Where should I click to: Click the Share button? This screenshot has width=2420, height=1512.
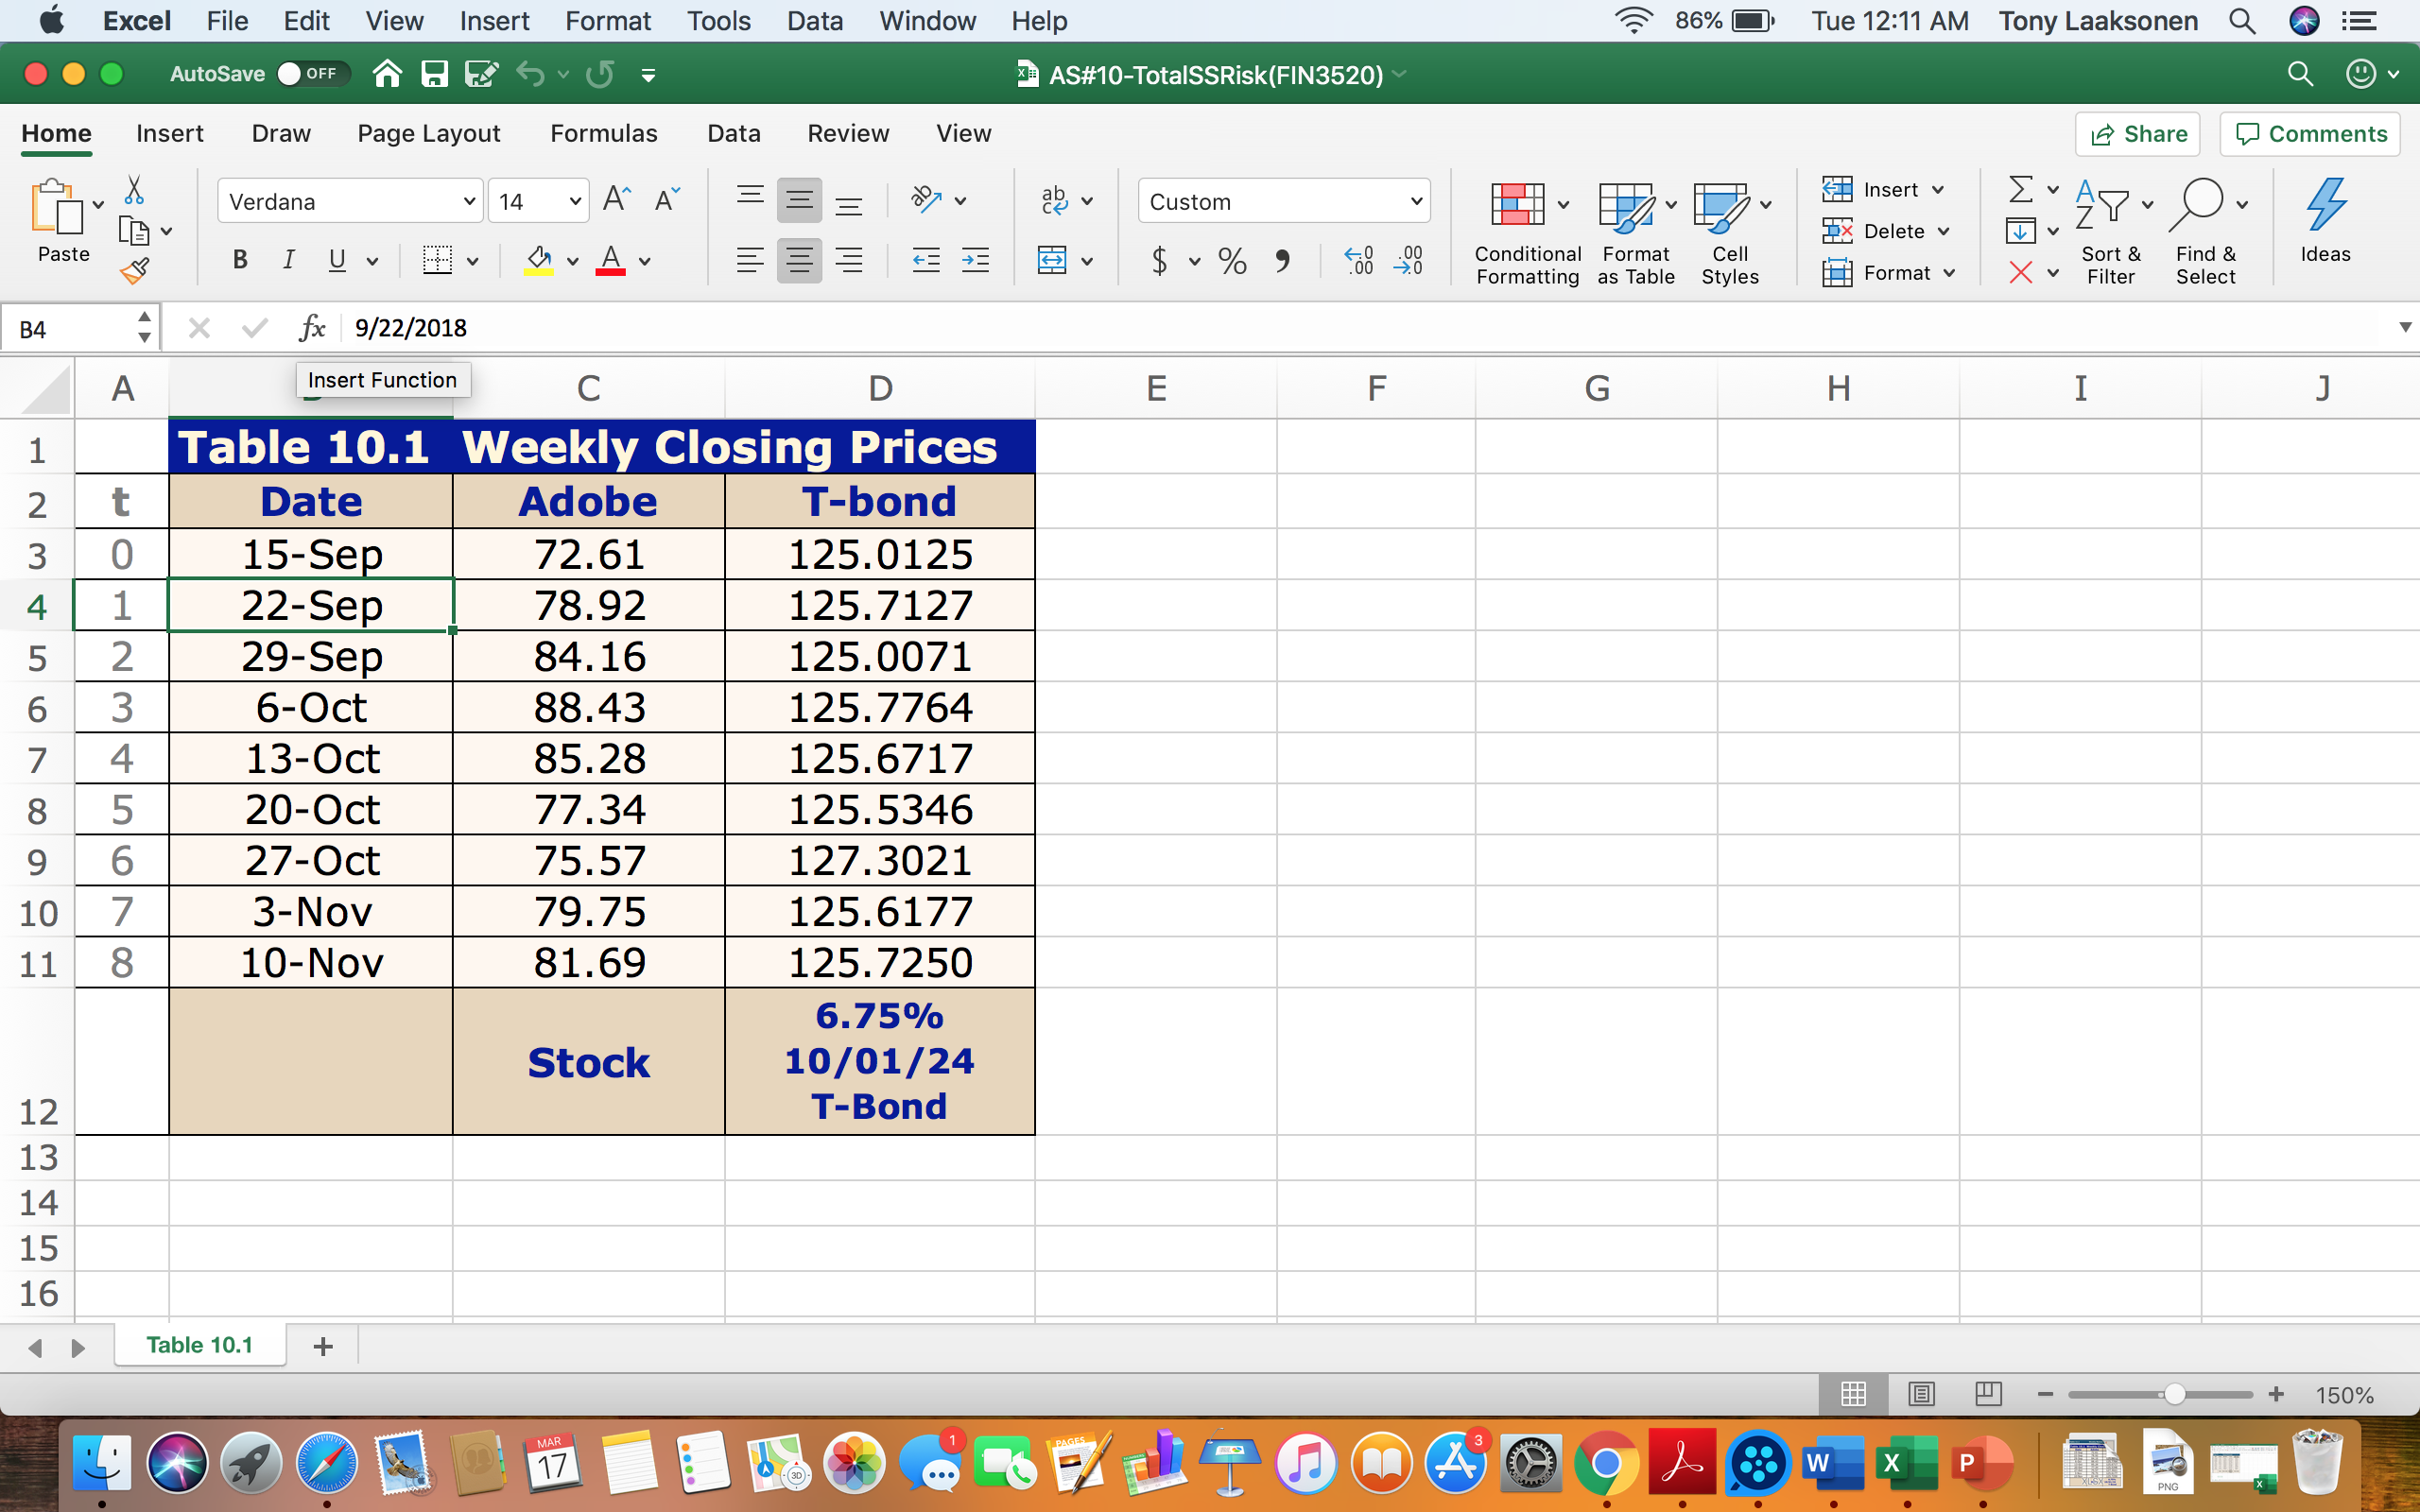coord(2137,133)
